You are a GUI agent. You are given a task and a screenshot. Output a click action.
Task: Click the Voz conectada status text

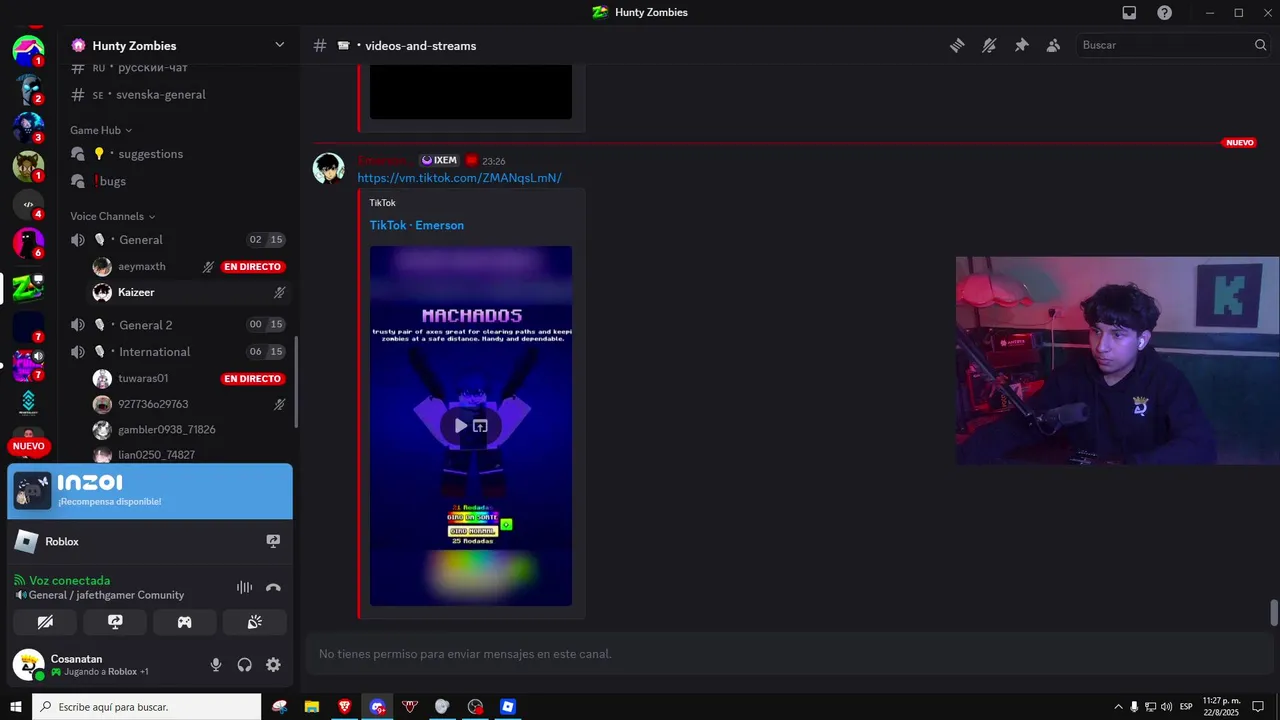70,580
